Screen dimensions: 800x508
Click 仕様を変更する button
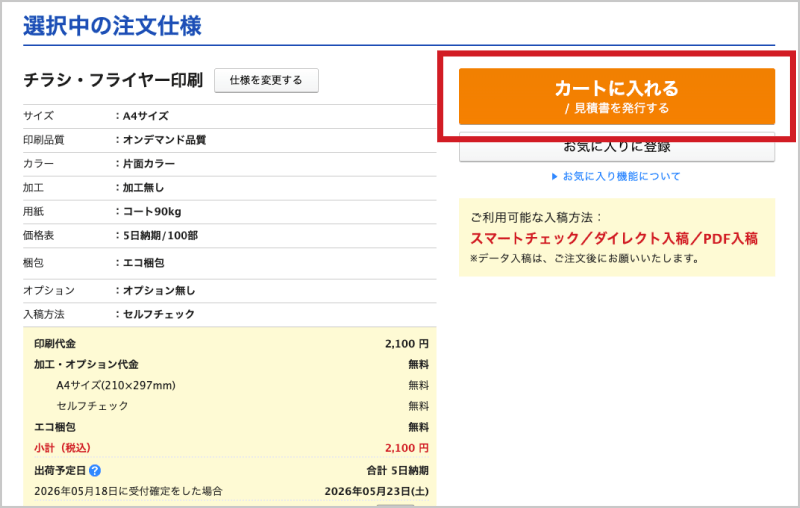click(x=266, y=81)
